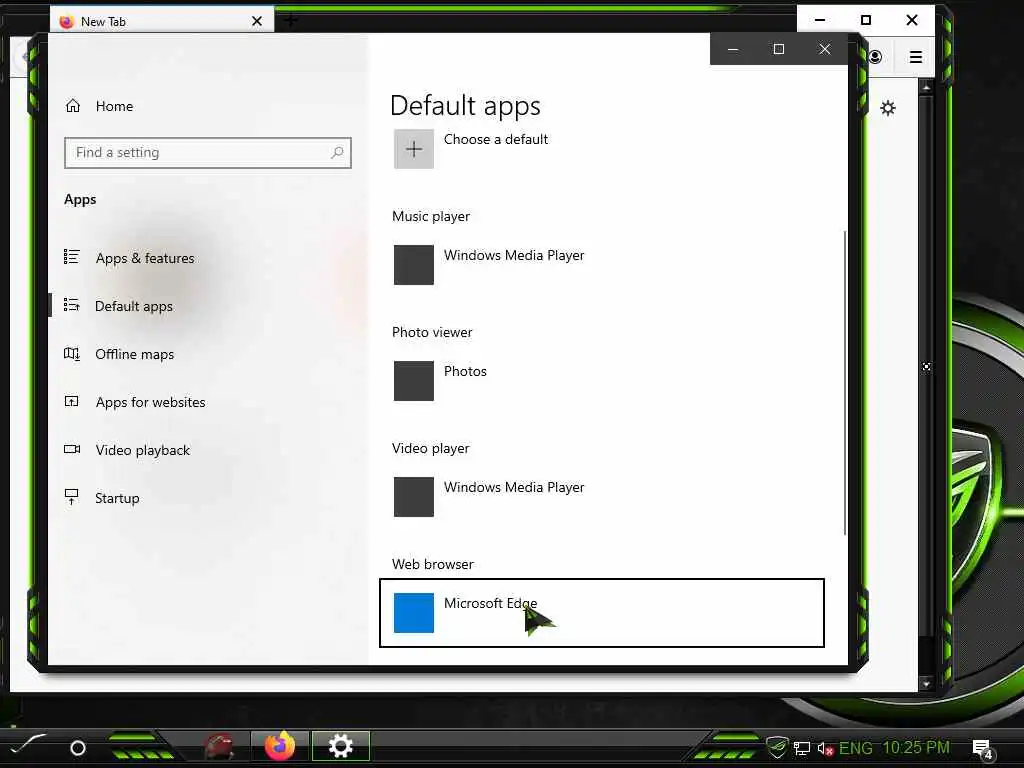
Task: Switch to Firefox from the taskbar
Action: coord(280,746)
